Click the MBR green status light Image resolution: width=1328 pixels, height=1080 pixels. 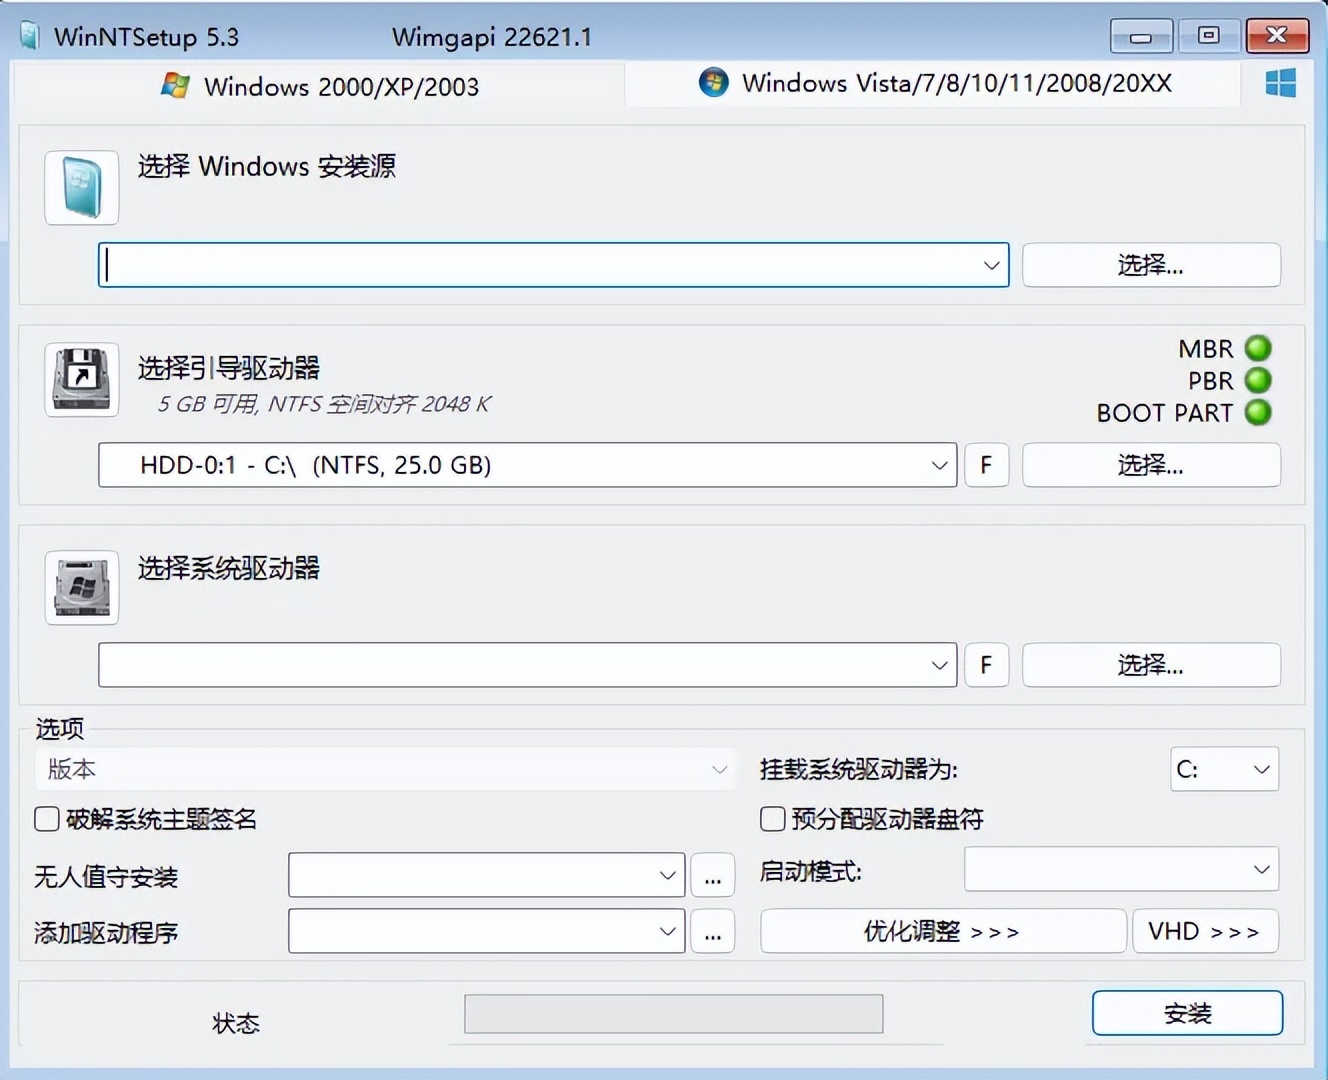pos(1257,349)
